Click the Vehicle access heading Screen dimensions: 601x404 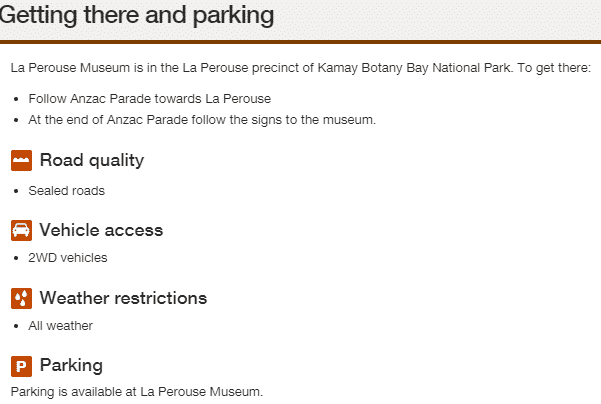pyautogui.click(x=101, y=230)
